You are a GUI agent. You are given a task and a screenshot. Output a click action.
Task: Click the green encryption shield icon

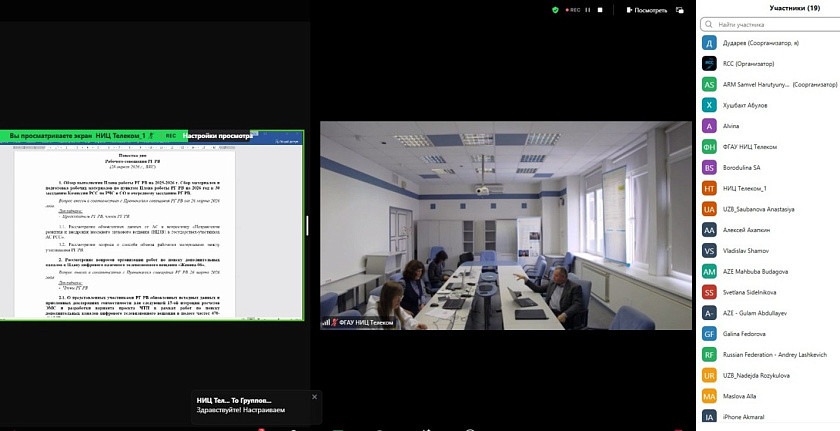pos(555,10)
